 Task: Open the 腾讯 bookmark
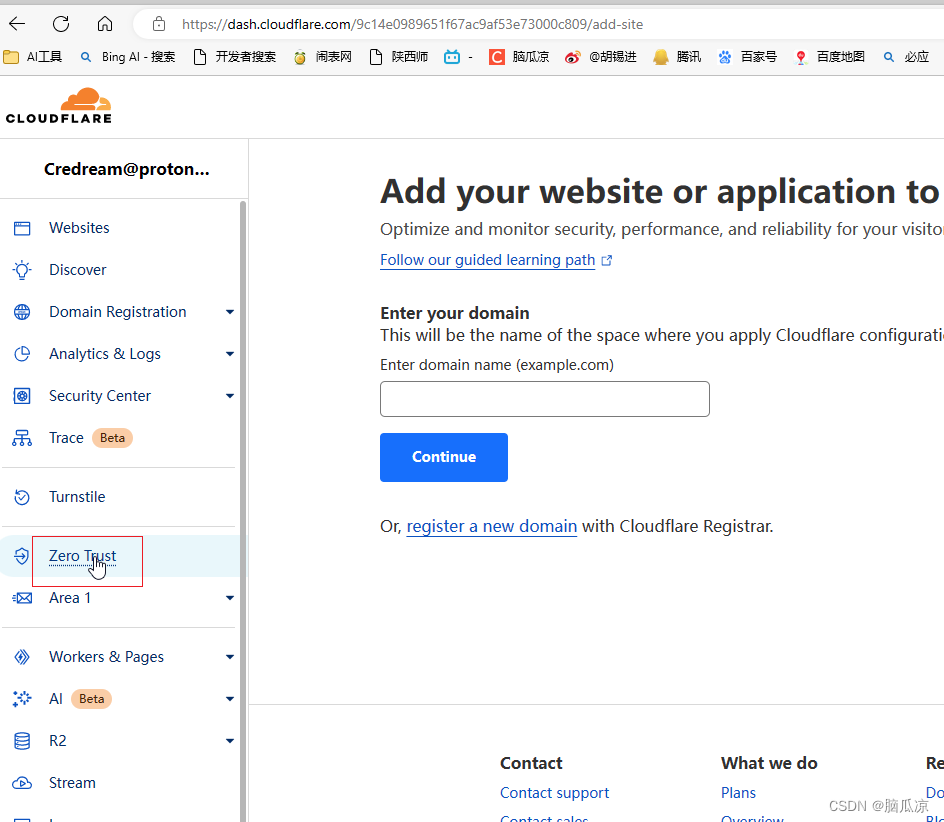point(677,57)
